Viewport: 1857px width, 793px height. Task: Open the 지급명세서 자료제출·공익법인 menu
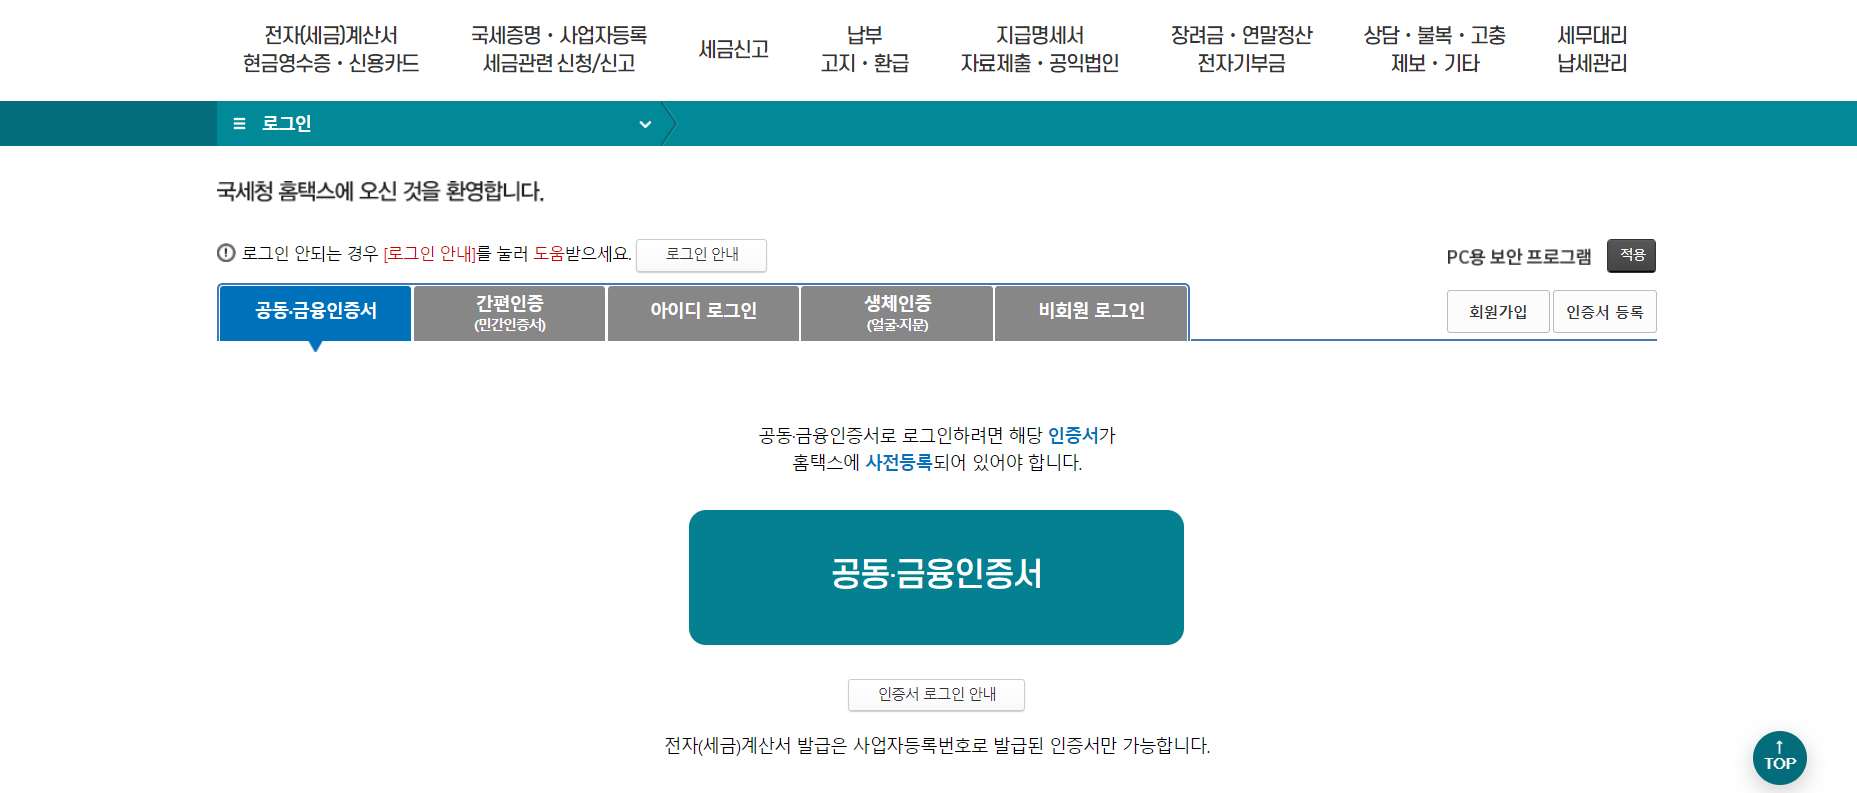(1040, 49)
